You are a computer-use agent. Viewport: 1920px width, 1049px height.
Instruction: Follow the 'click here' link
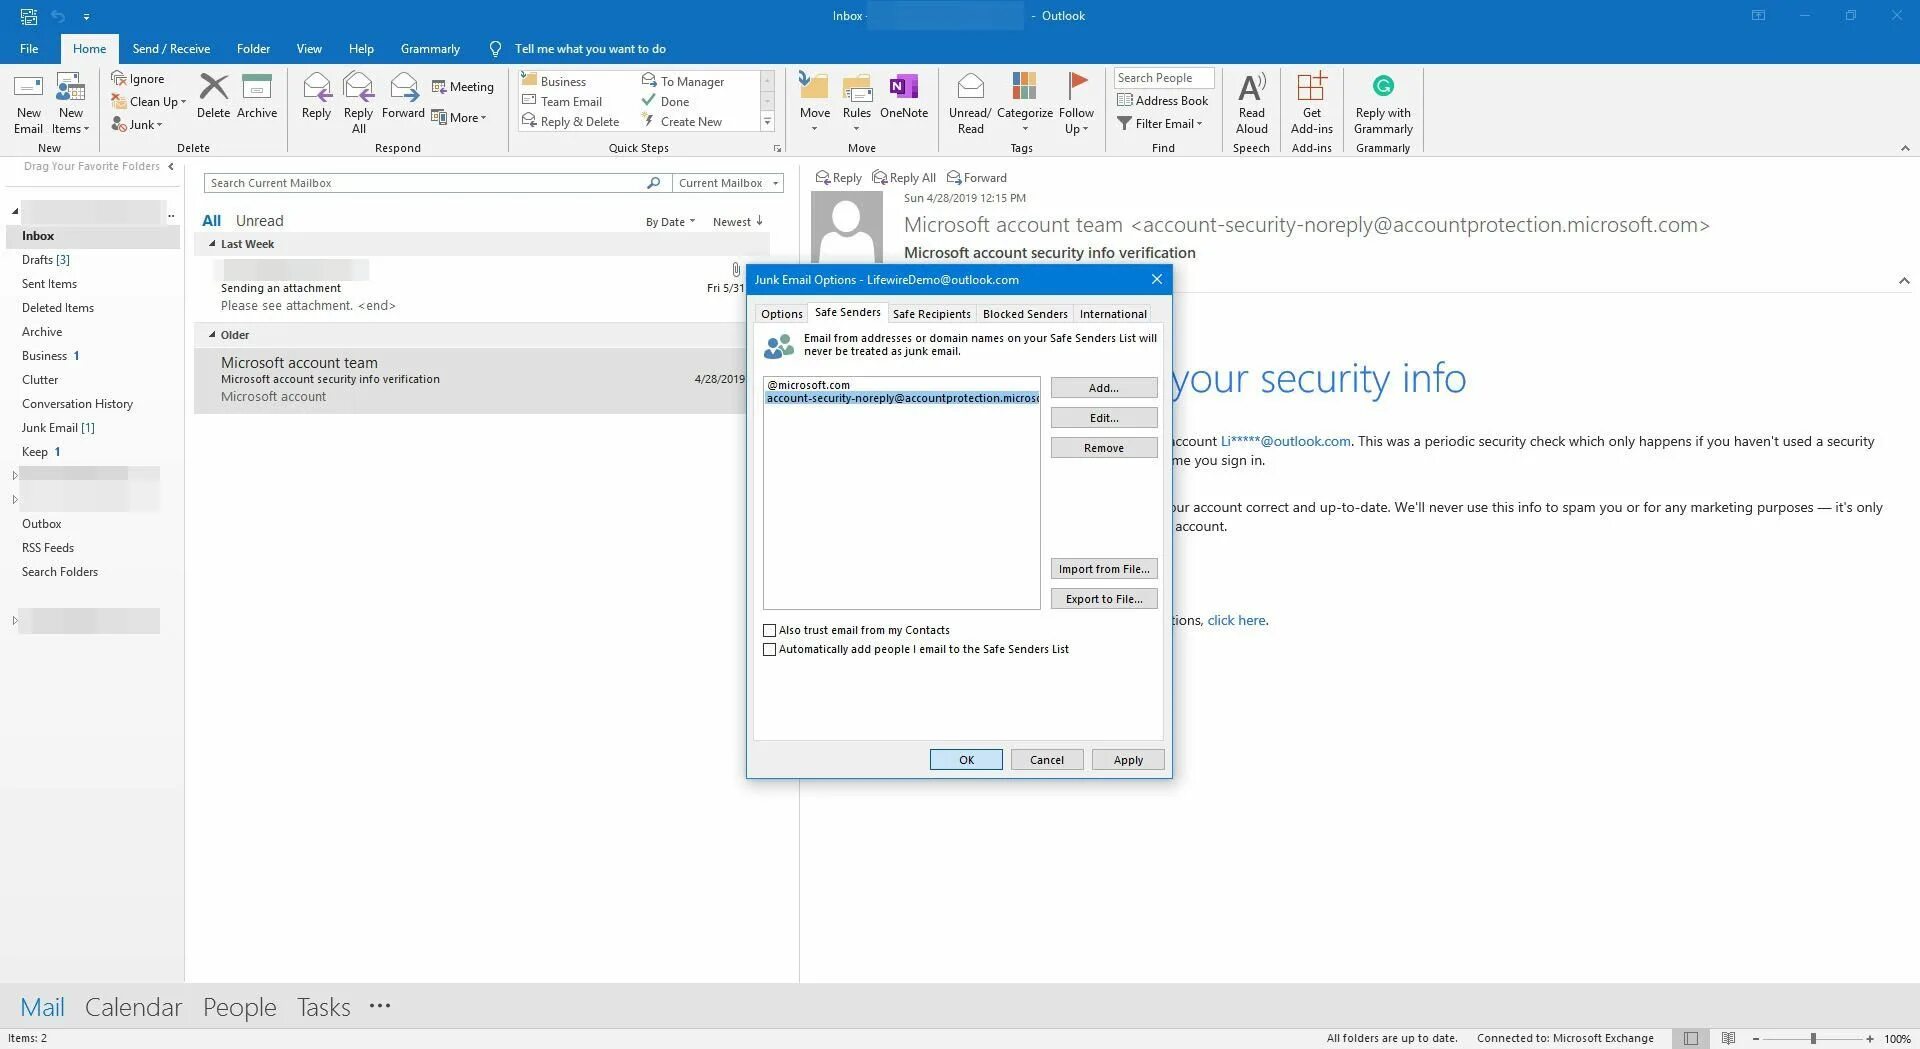pos(1236,620)
